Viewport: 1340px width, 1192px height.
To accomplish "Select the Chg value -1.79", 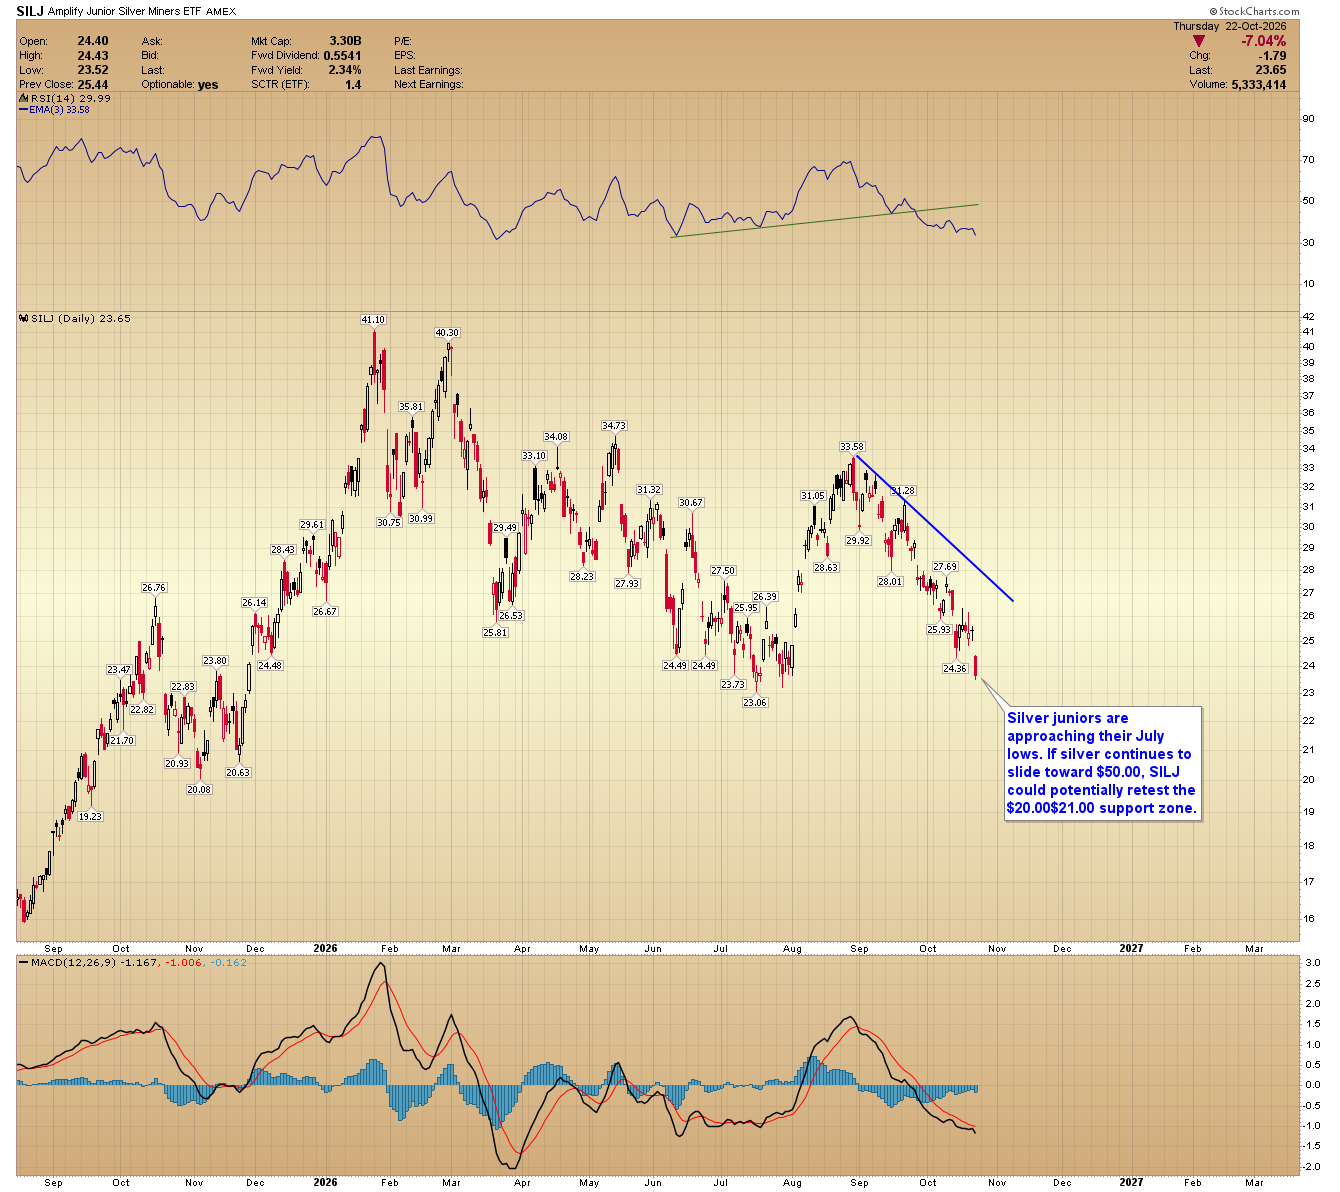I will (1273, 56).
